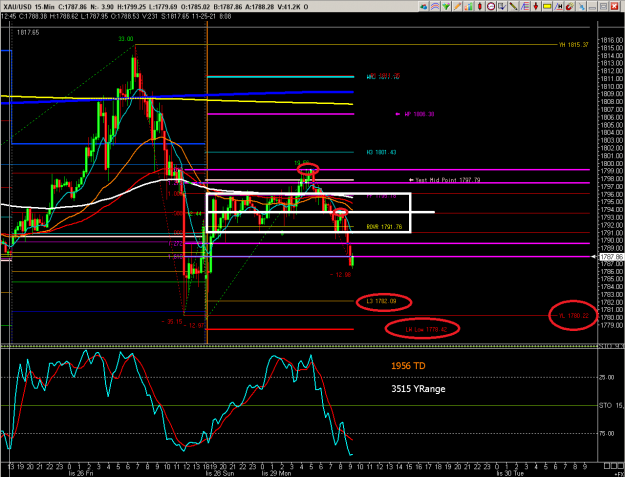Click the red - 35.15 range label
The height and width of the screenshot is (477, 625).
tap(172, 322)
